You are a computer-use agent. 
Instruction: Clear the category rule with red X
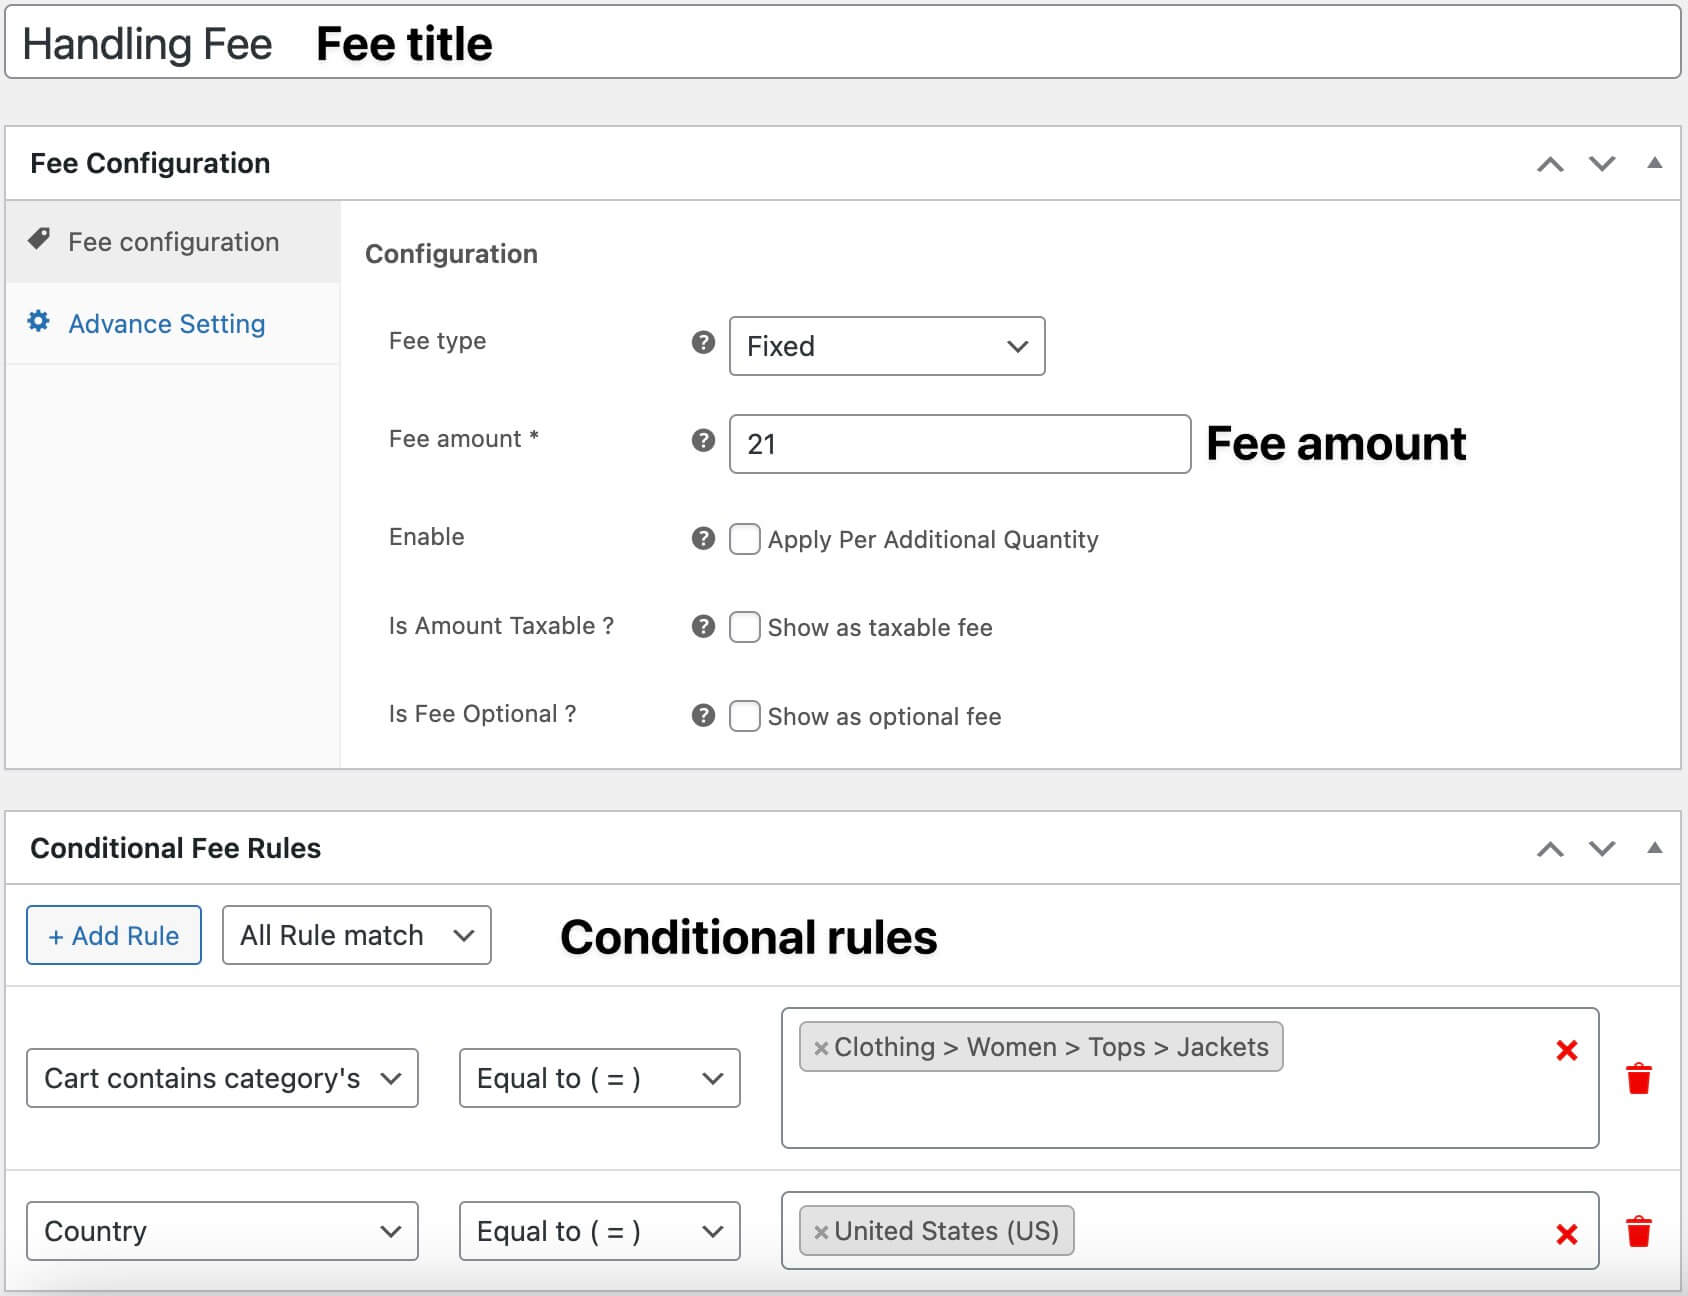pos(1568,1051)
